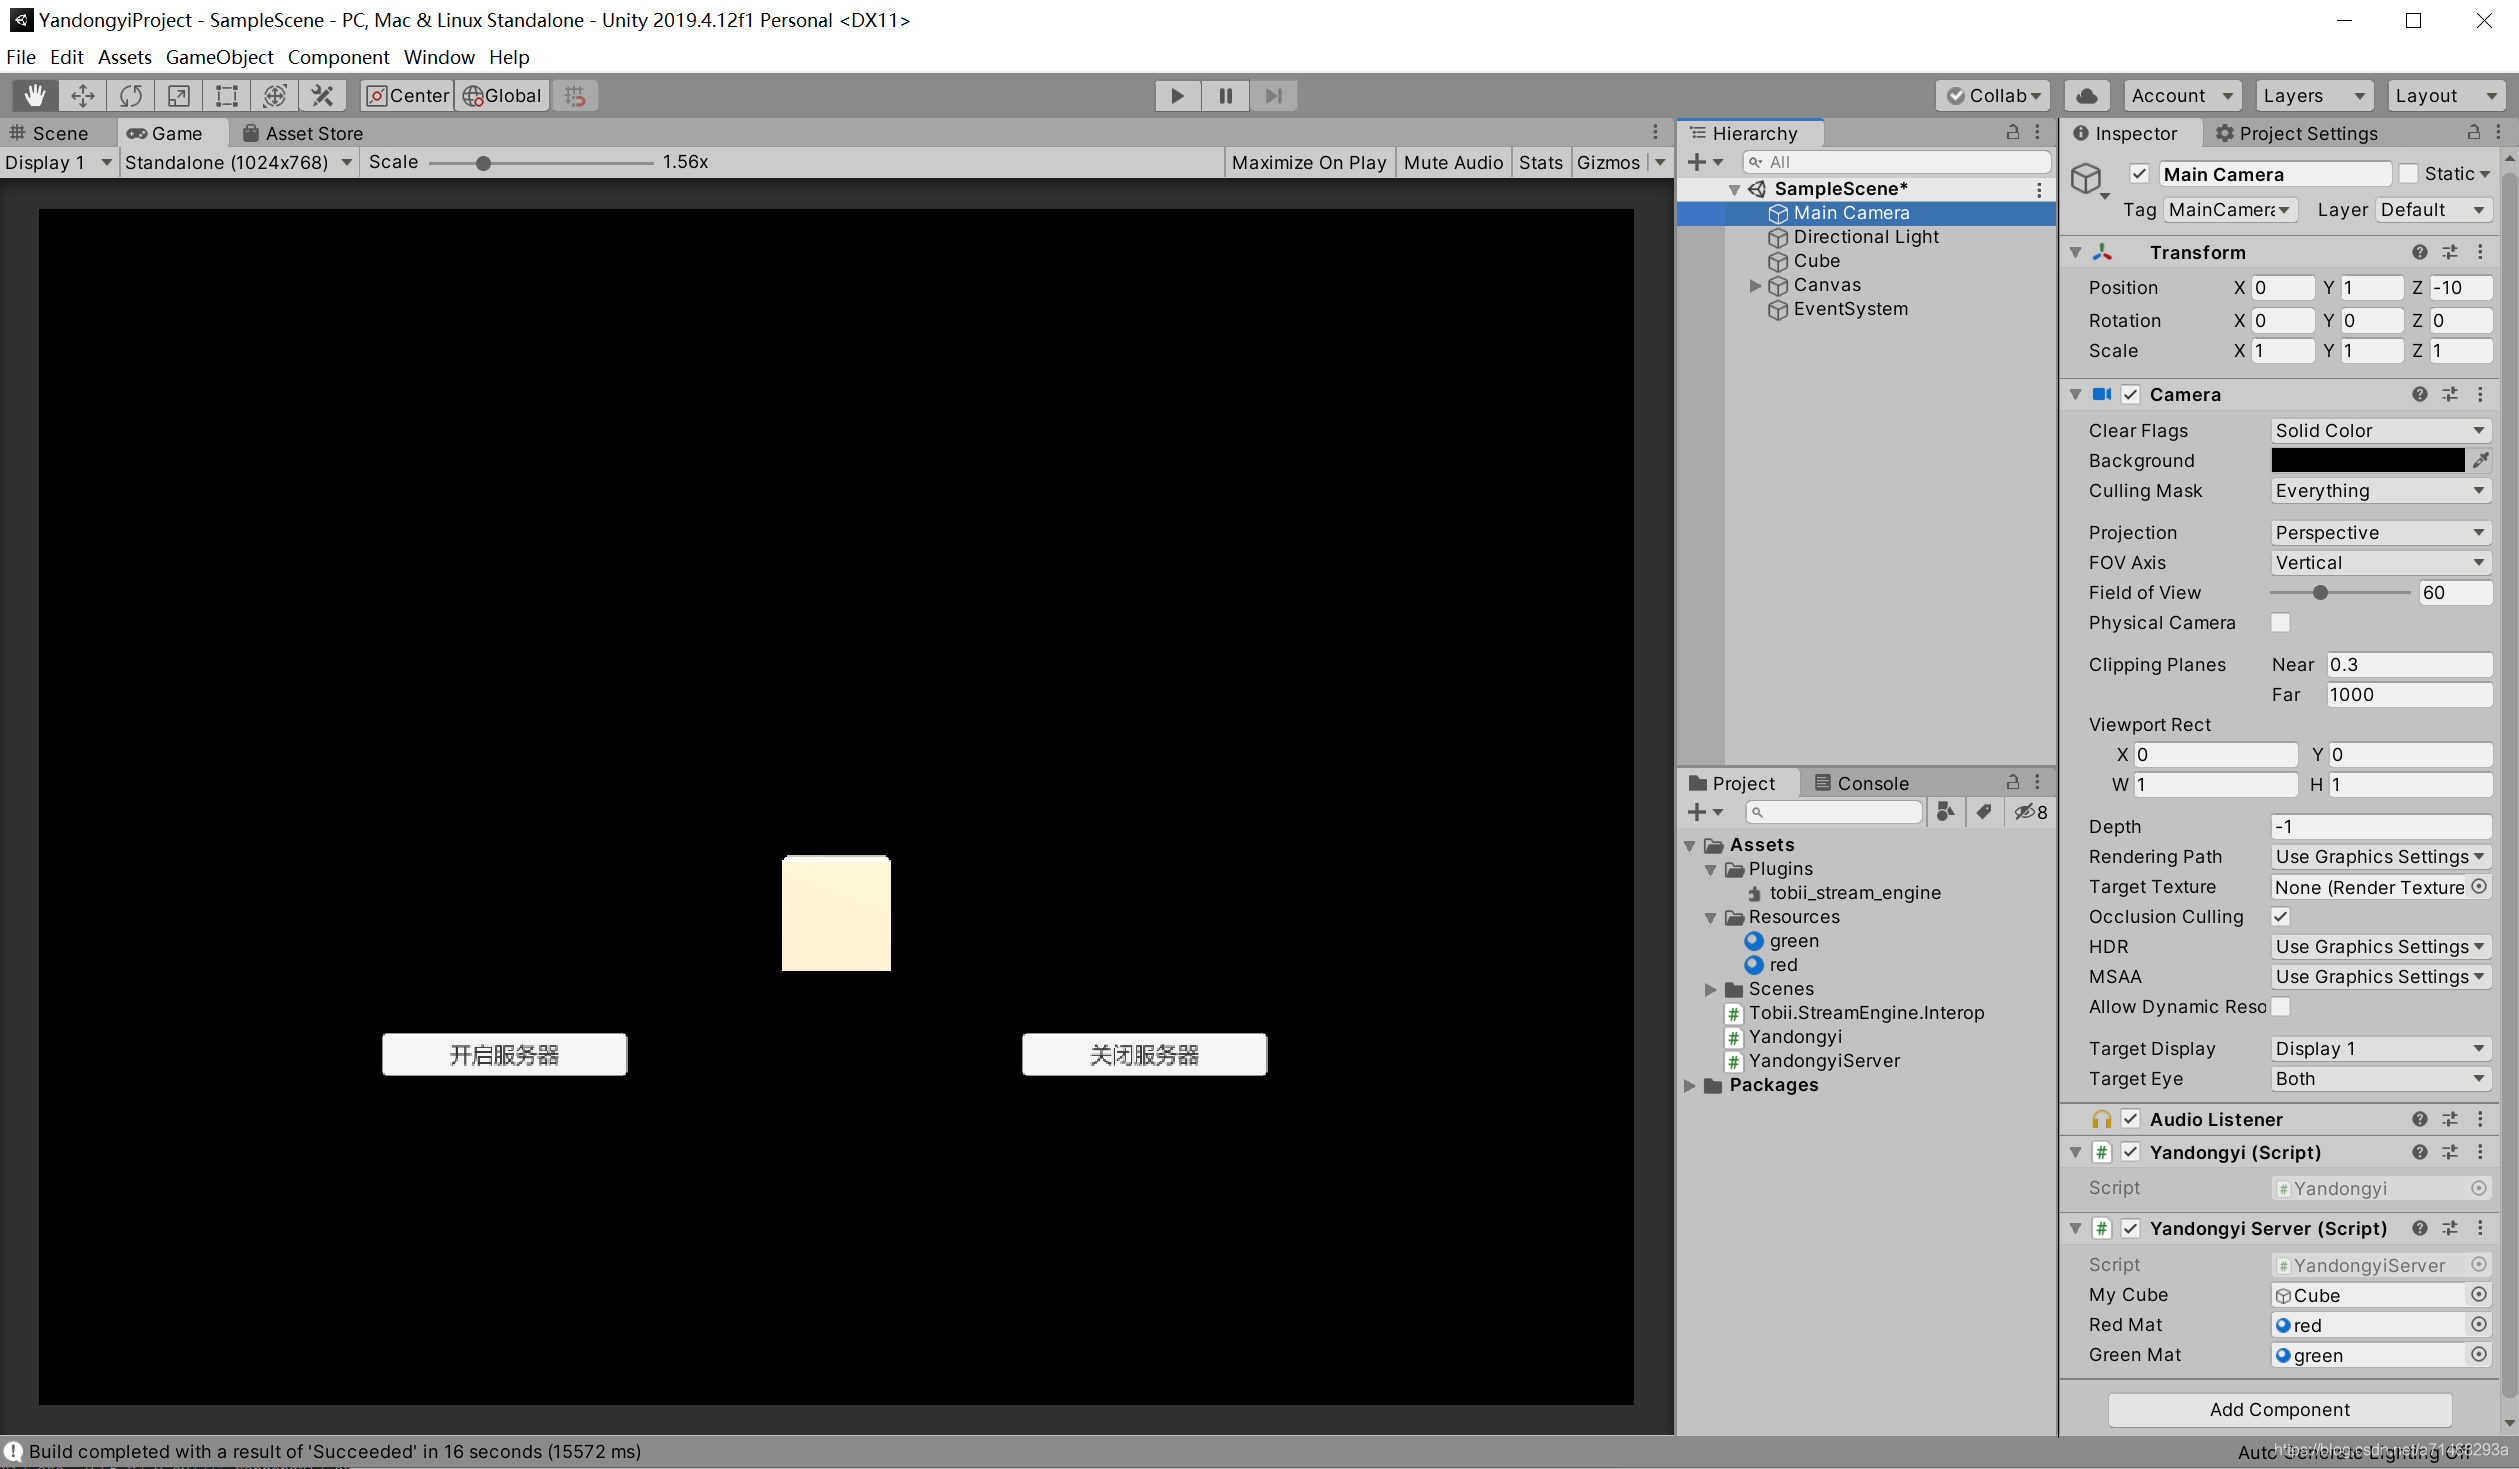
Task: Open the GameObject menu
Action: tap(219, 57)
